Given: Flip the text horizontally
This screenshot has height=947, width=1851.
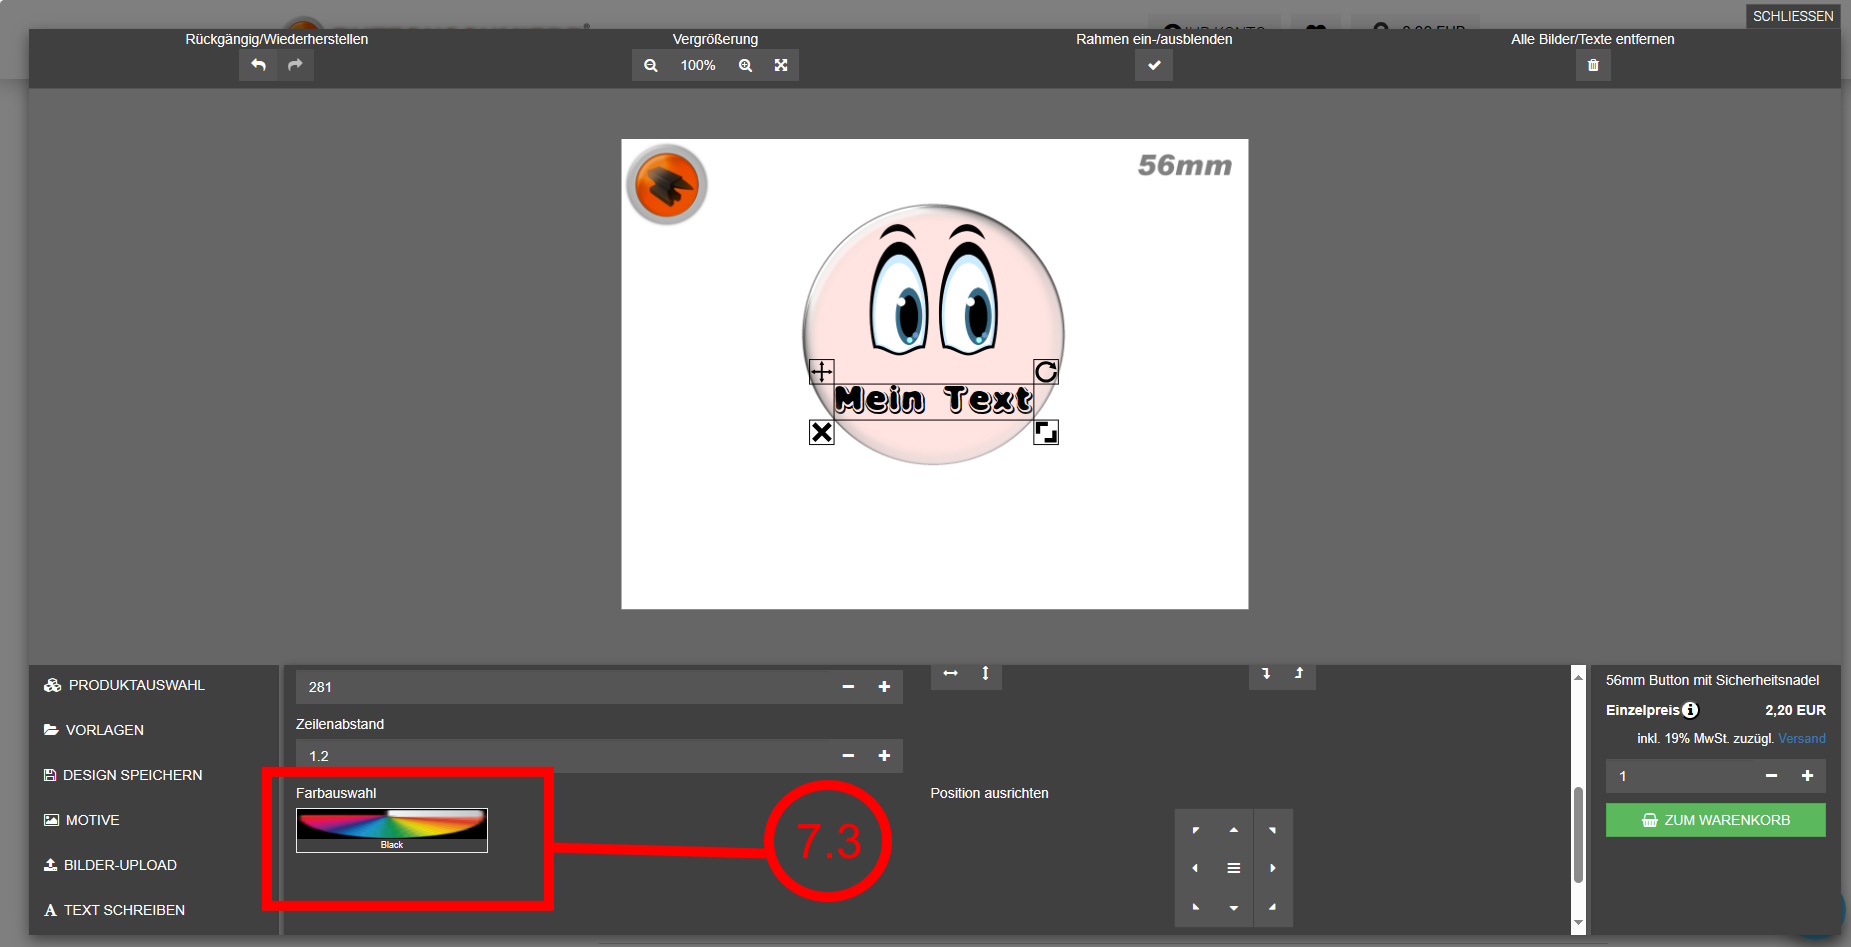Looking at the screenshot, I should coord(950,675).
